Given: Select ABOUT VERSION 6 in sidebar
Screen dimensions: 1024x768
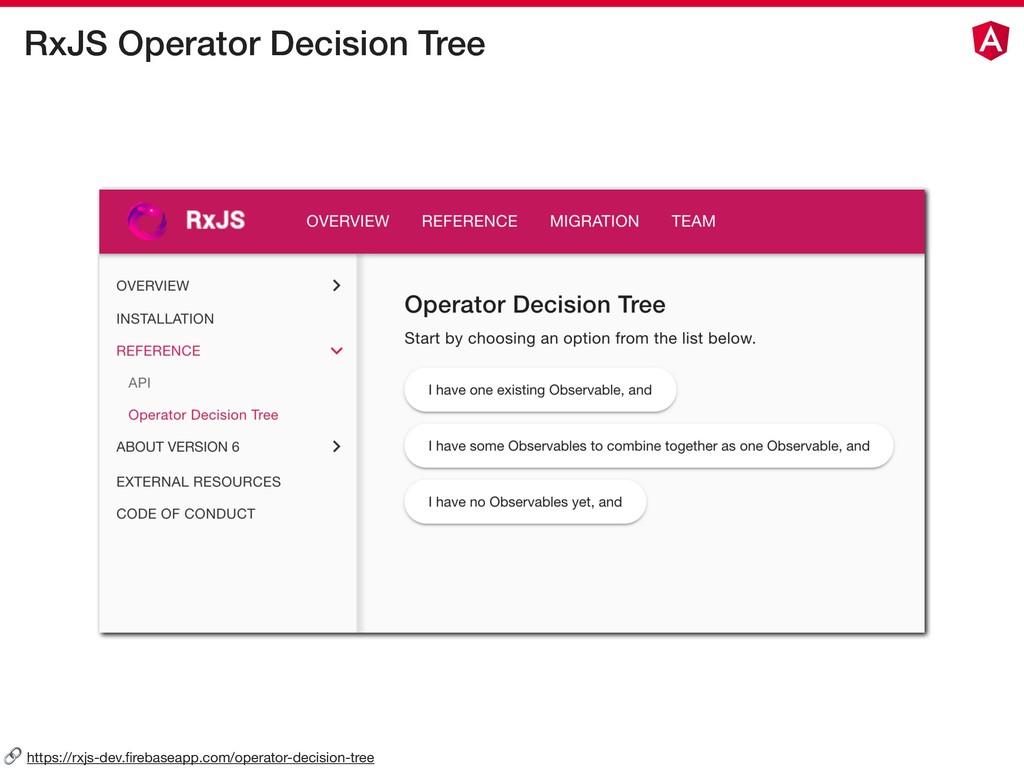Looking at the screenshot, I should [x=178, y=447].
